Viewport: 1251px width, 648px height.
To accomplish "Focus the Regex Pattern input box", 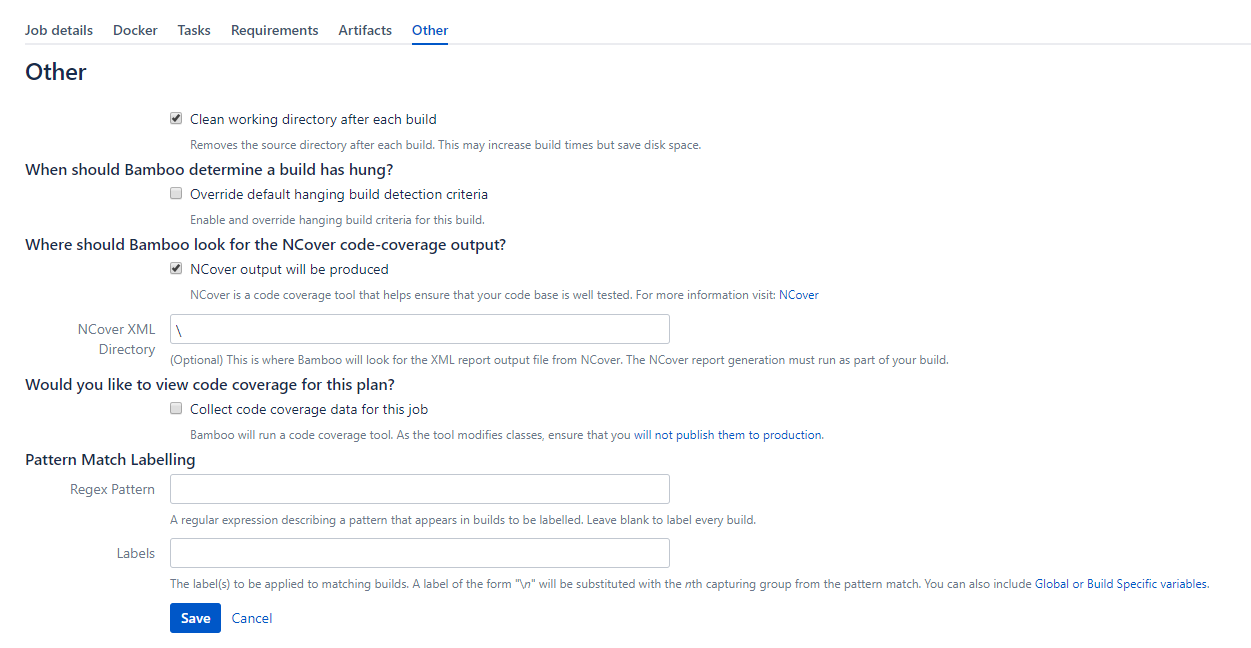I will coord(419,489).
